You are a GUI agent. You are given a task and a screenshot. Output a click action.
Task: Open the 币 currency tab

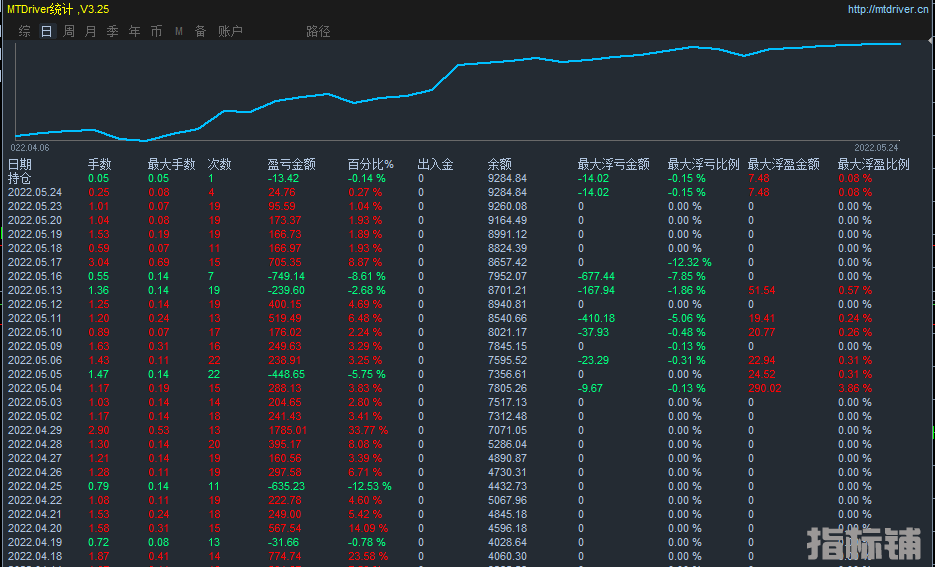point(156,31)
